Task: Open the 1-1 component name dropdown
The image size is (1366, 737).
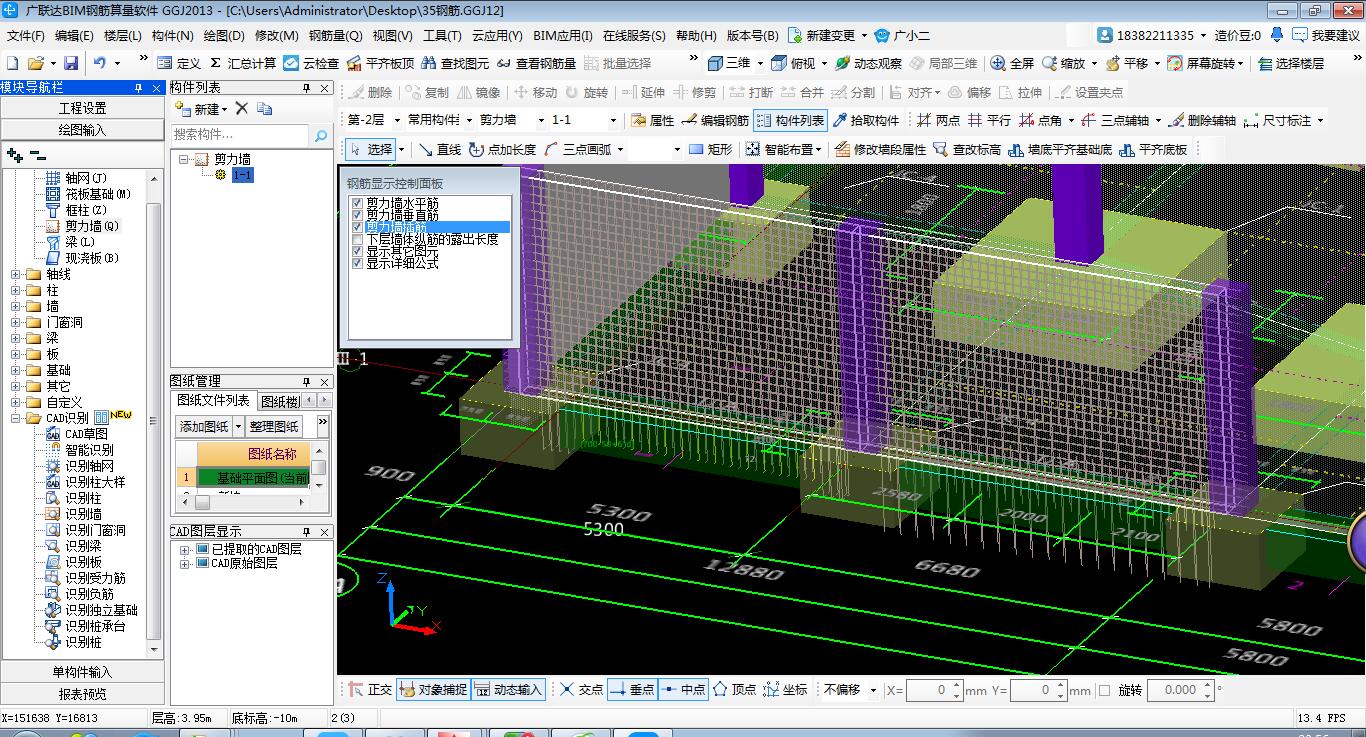Action: (613, 120)
